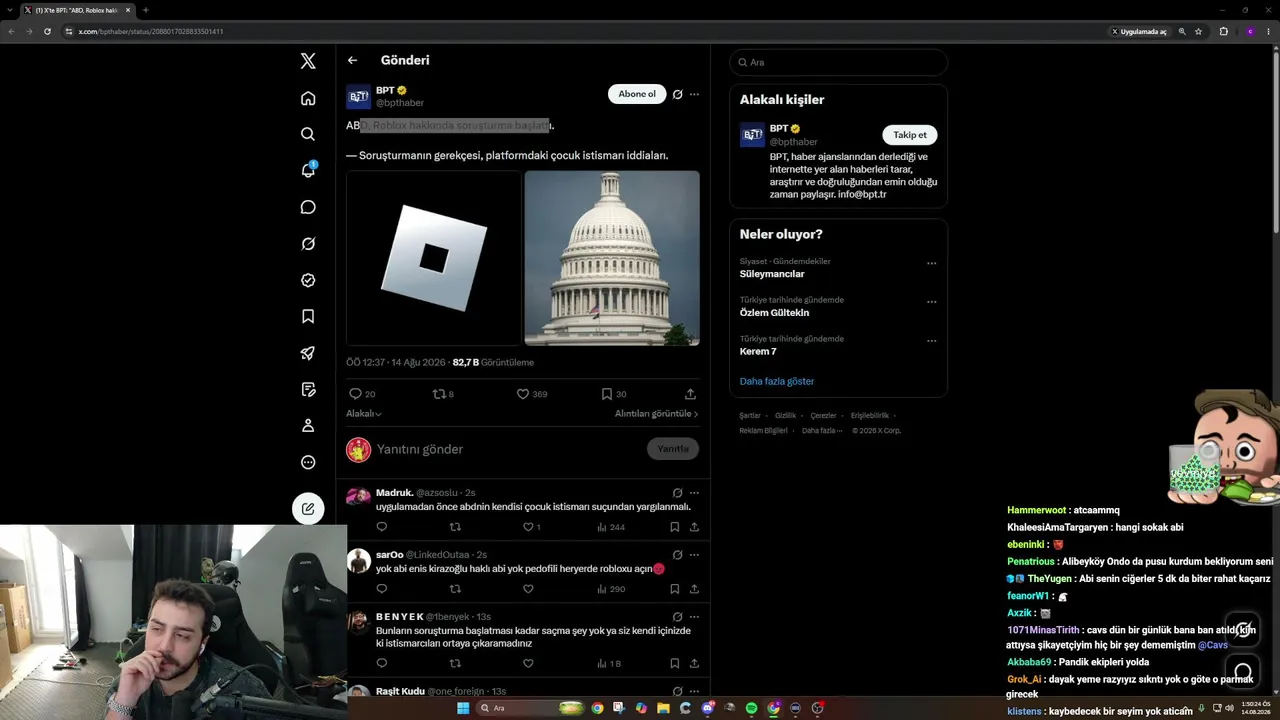Screen dimensions: 1280x720
Task: Bookmark Madruk's reply
Action: tap(674, 527)
